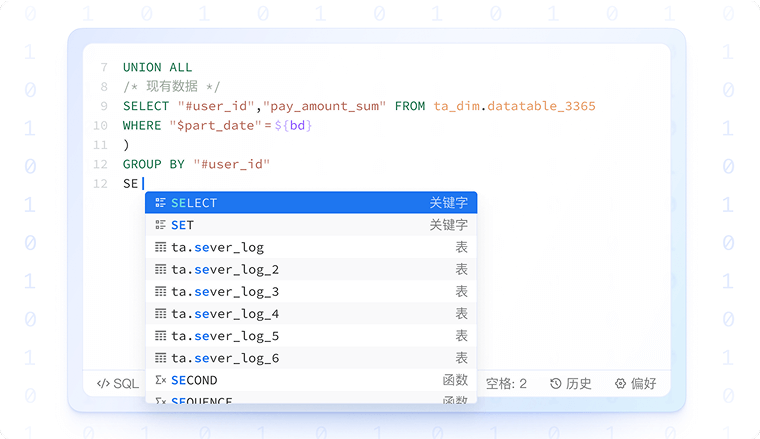Click the SQL code icon in status bar

tap(103, 384)
